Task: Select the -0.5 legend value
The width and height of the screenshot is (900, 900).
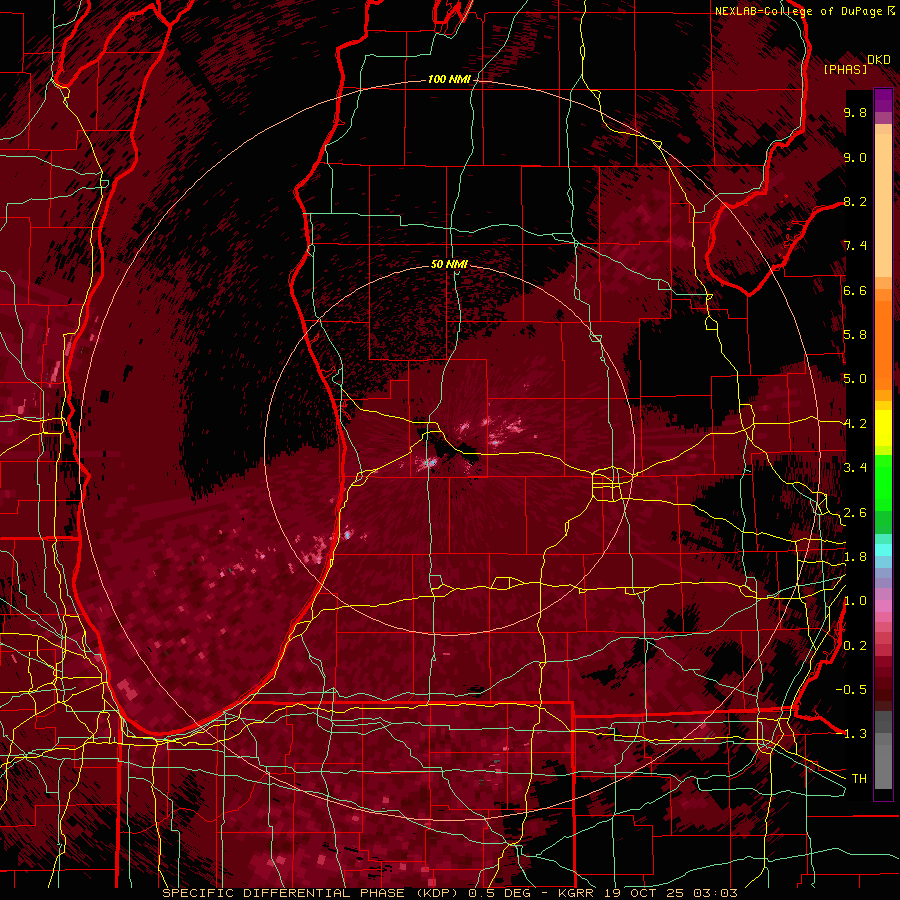Action: (x=851, y=690)
